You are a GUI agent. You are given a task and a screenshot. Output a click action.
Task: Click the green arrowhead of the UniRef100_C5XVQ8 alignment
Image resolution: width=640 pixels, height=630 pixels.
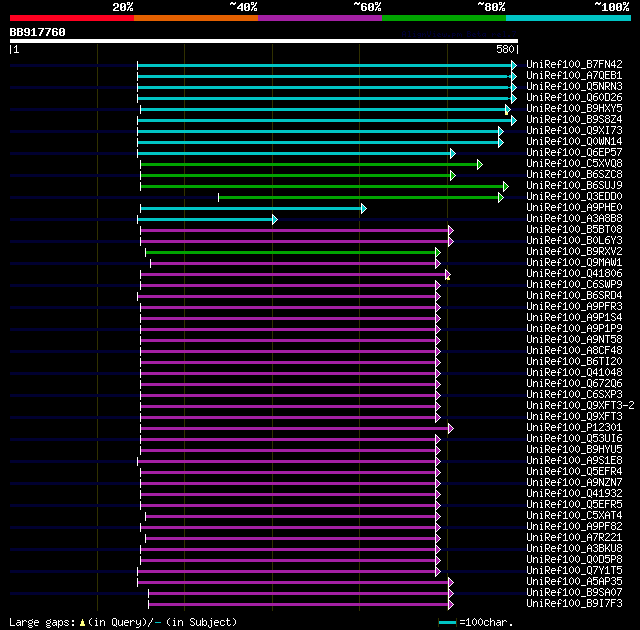[480, 164]
